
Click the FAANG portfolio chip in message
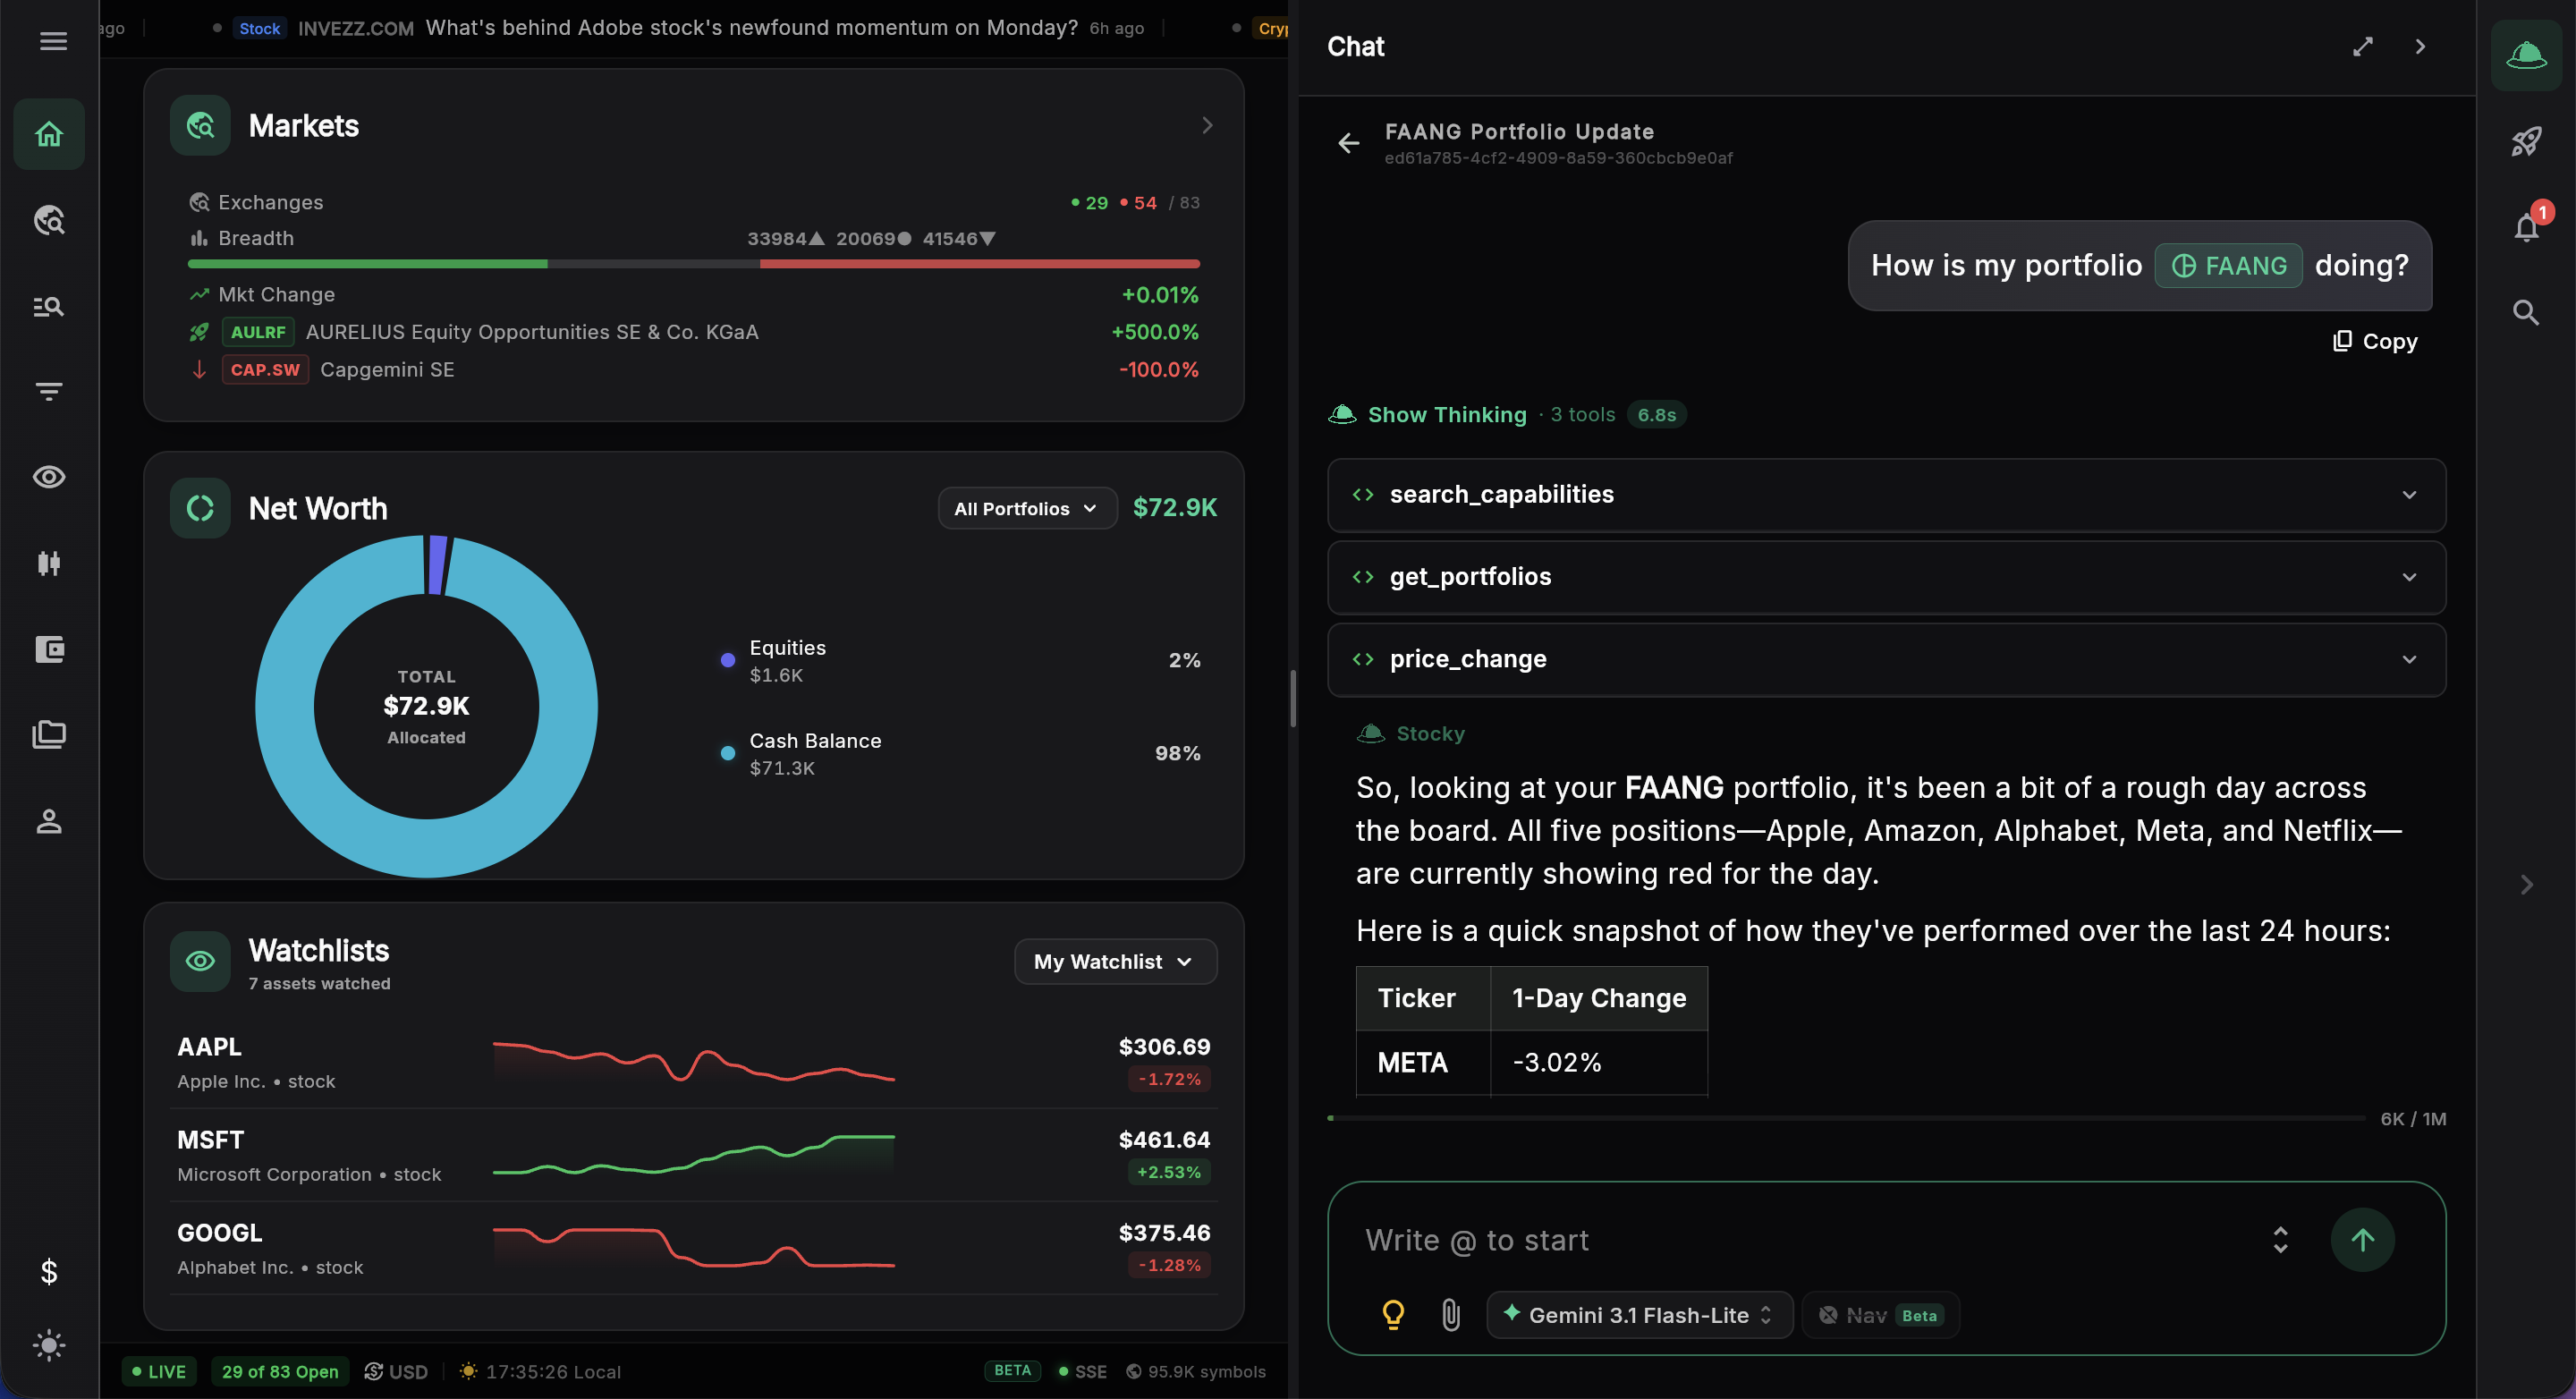[x=2228, y=265]
